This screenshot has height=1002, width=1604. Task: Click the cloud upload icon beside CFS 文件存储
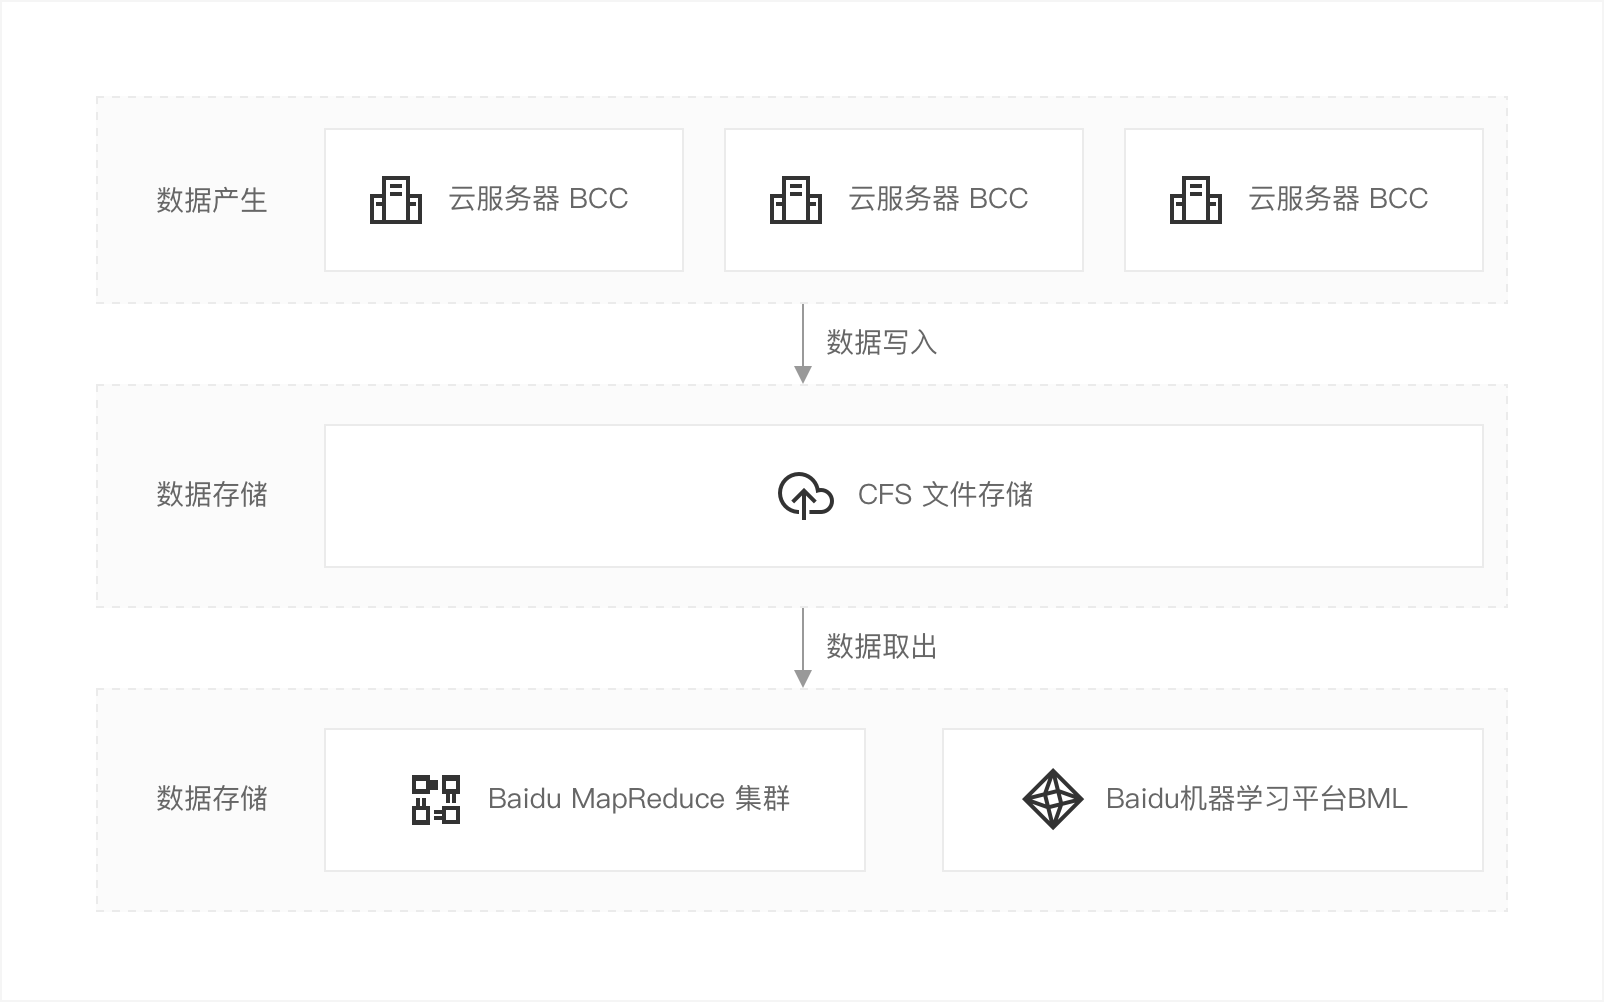tap(806, 496)
